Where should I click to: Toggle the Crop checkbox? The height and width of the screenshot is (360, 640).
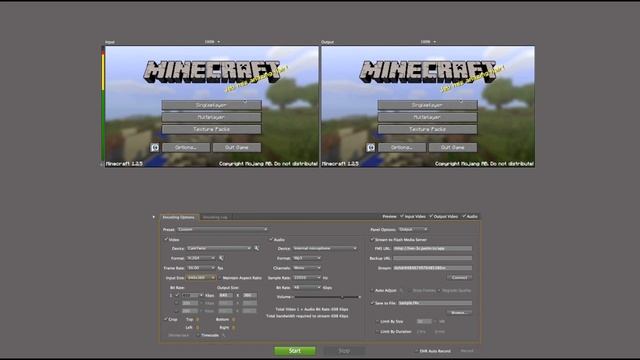[x=166, y=319]
